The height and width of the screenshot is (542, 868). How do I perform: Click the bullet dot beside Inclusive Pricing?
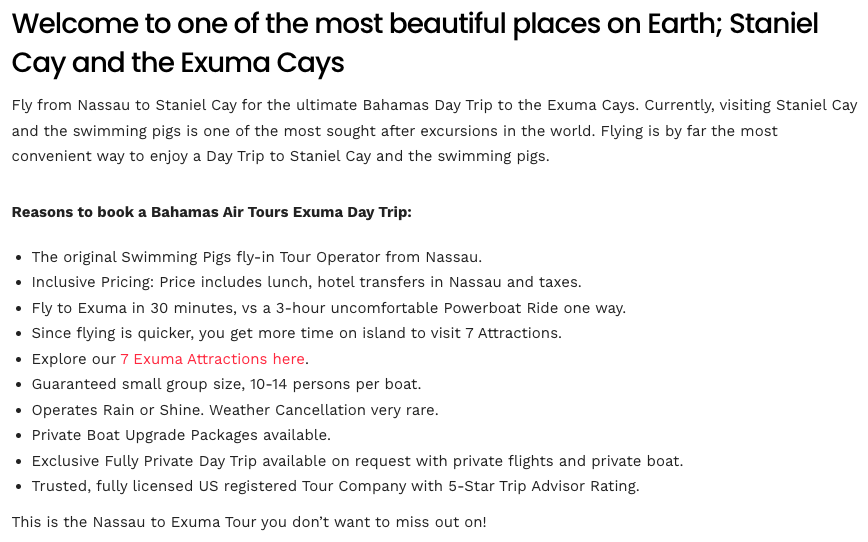pos(19,283)
